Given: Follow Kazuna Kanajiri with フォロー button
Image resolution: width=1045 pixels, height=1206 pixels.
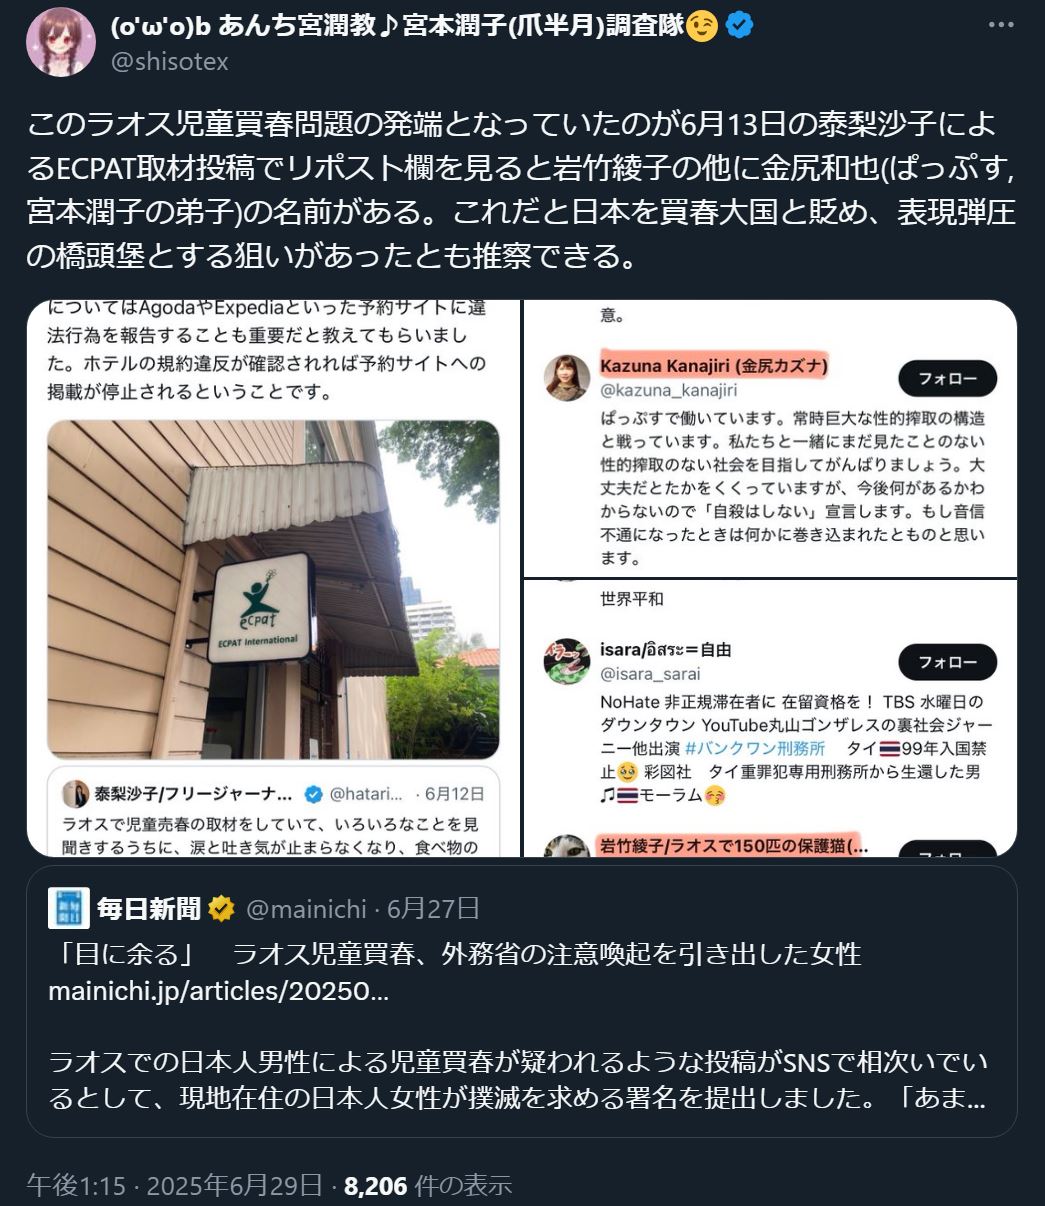Looking at the screenshot, I should point(947,379).
